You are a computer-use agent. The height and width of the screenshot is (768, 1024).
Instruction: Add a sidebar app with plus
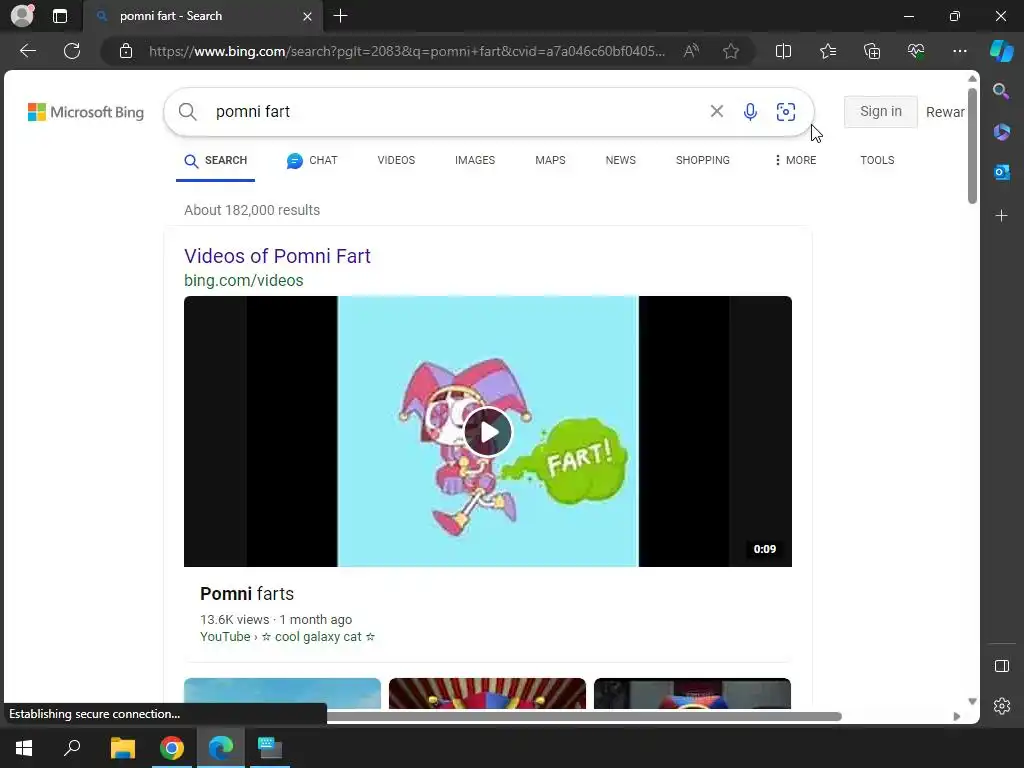pyautogui.click(x=1001, y=216)
